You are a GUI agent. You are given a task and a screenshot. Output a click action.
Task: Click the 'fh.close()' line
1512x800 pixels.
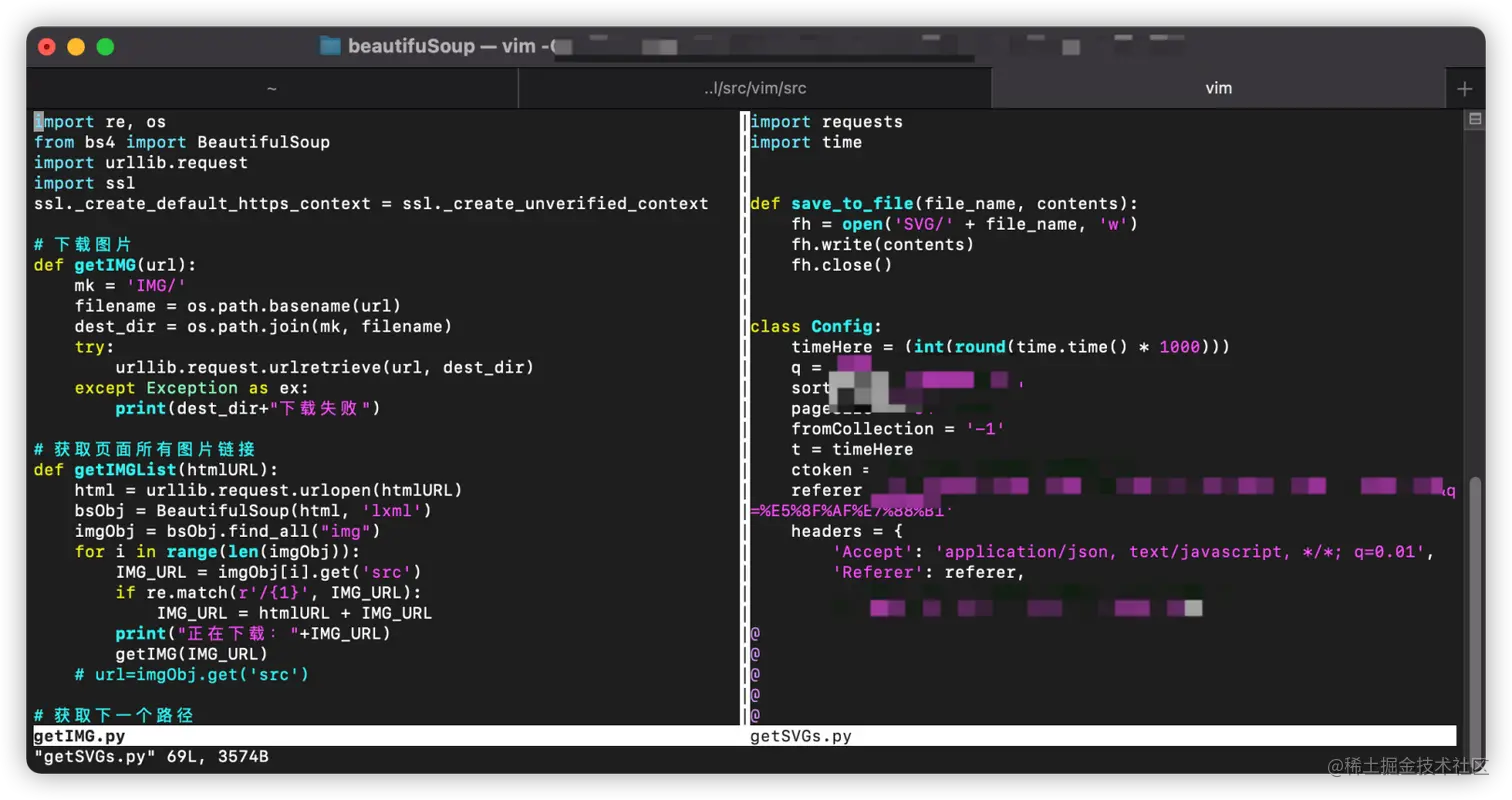[x=841, y=265]
